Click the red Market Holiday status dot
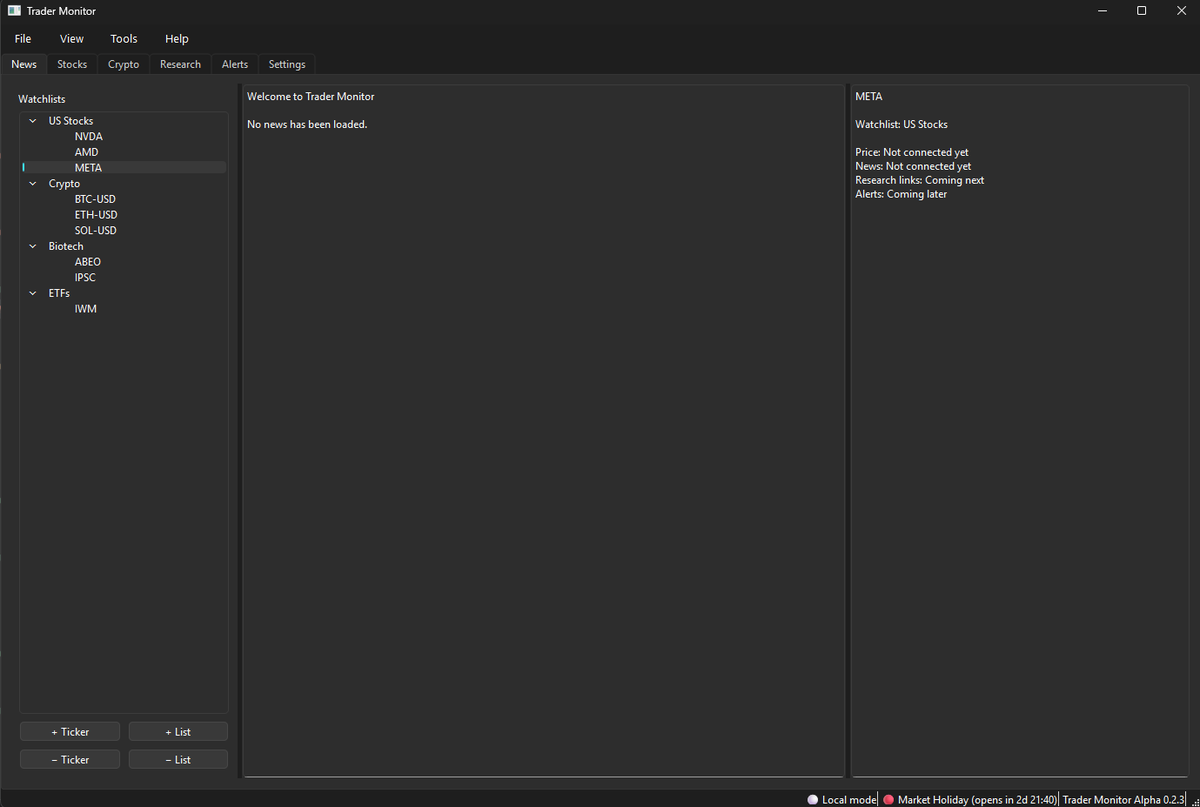Viewport: 1200px width, 807px height. coord(888,800)
